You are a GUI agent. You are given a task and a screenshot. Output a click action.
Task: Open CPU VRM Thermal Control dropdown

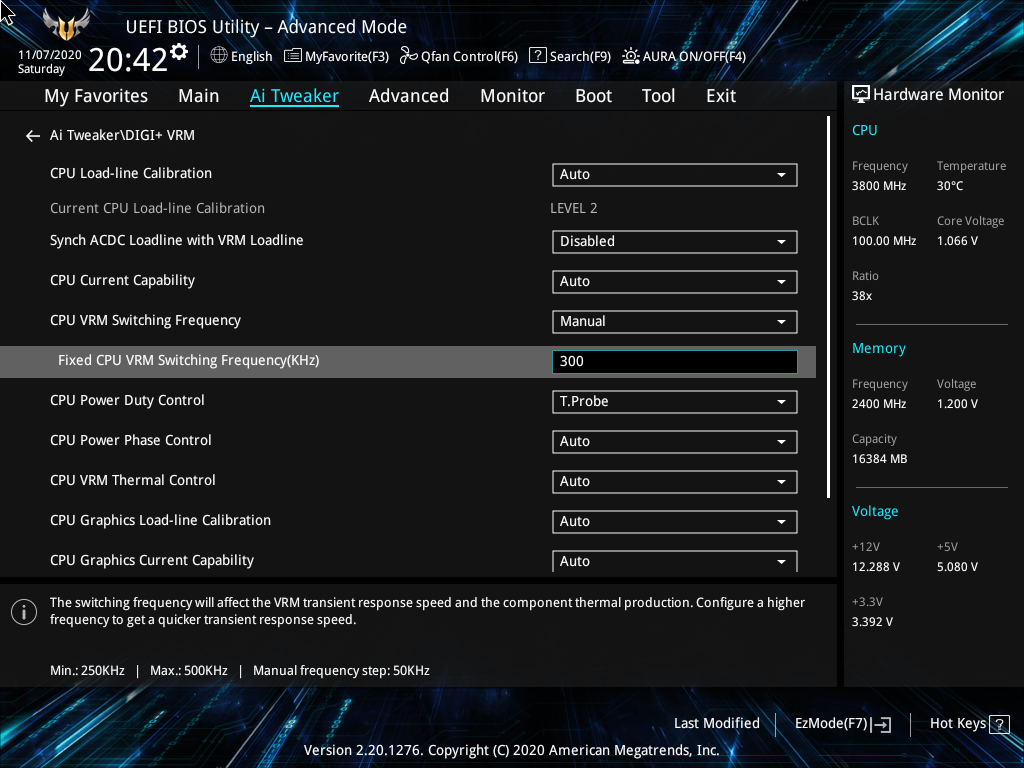(x=675, y=481)
